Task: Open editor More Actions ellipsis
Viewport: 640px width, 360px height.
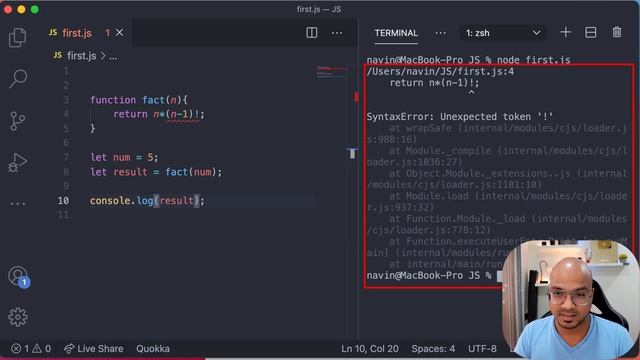Action: [x=337, y=33]
